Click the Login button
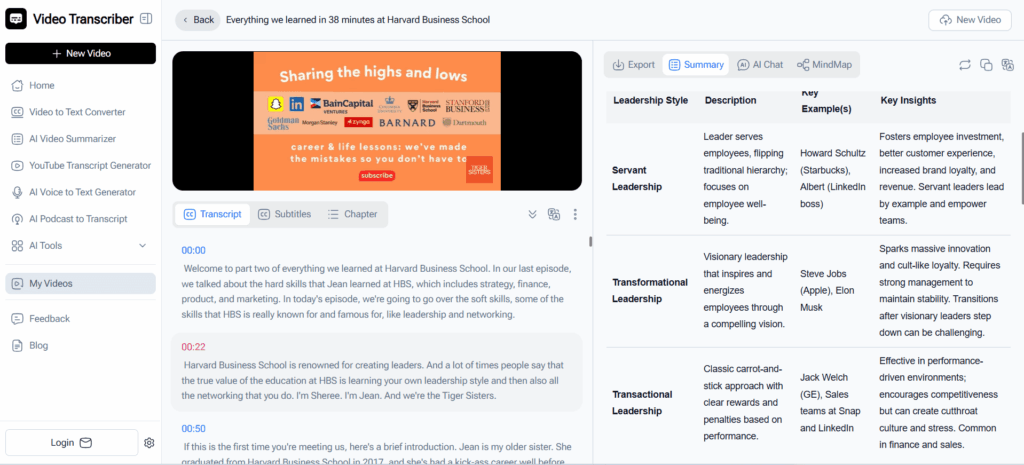The width and height of the screenshot is (1024, 465). tap(72, 443)
